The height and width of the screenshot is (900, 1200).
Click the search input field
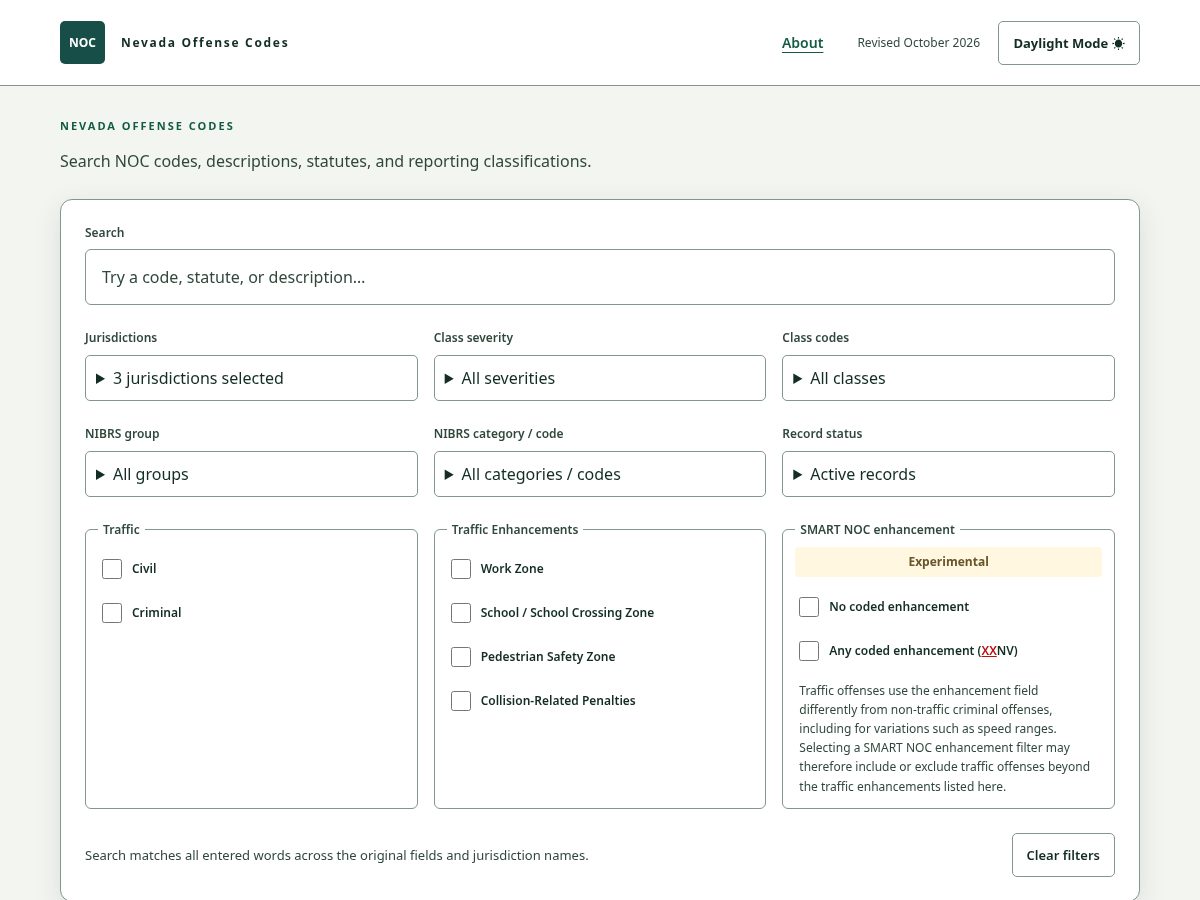[x=600, y=277]
